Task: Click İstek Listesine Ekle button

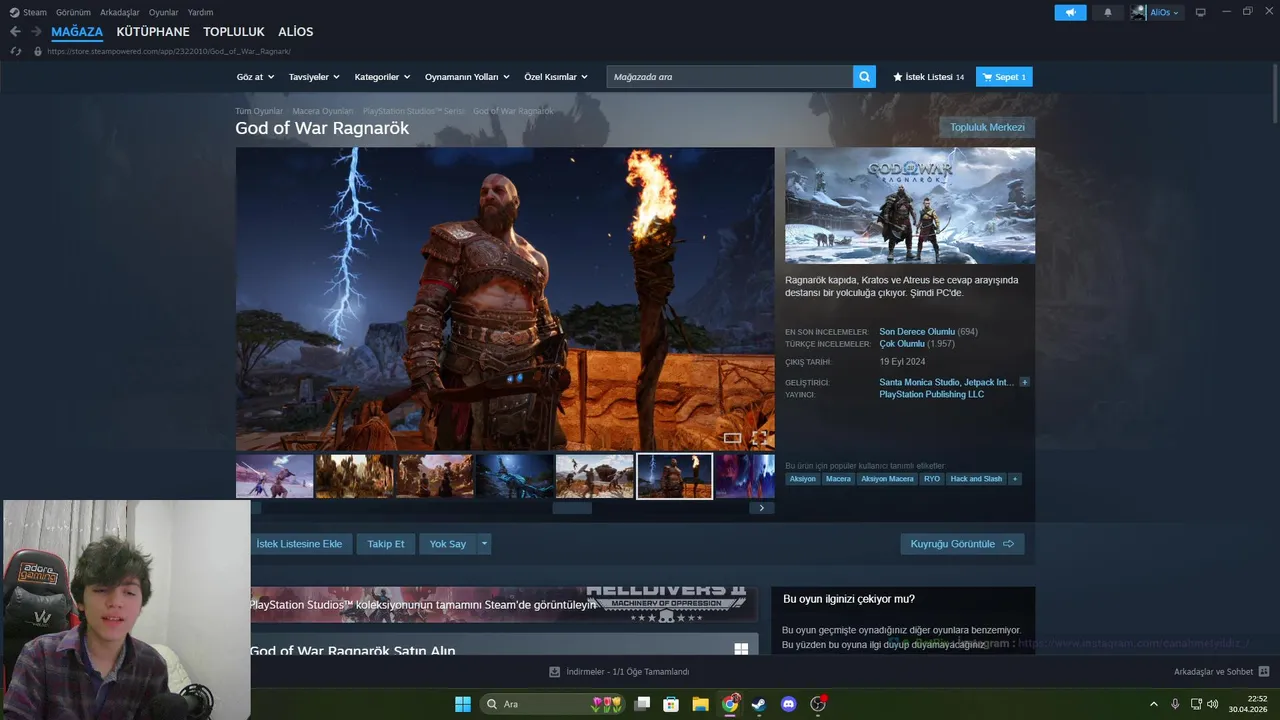Action: tap(299, 544)
